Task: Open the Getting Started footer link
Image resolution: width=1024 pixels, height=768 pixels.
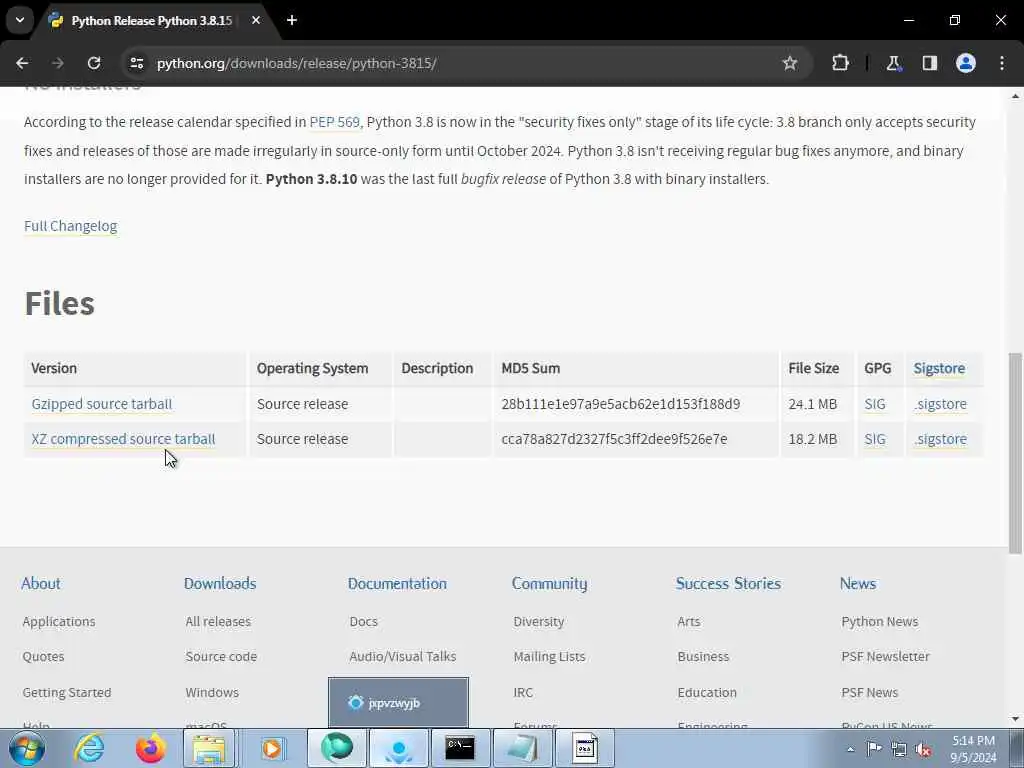Action: [x=67, y=692]
